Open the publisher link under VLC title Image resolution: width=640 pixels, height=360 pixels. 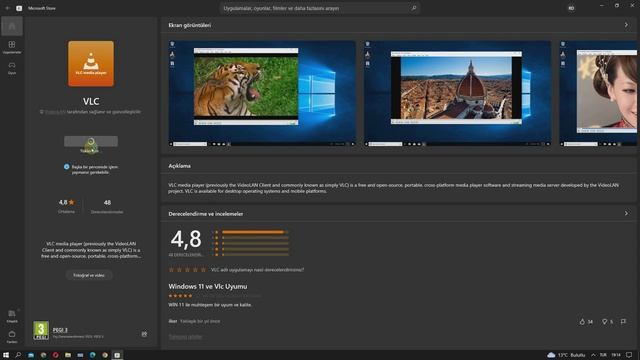click(x=55, y=112)
